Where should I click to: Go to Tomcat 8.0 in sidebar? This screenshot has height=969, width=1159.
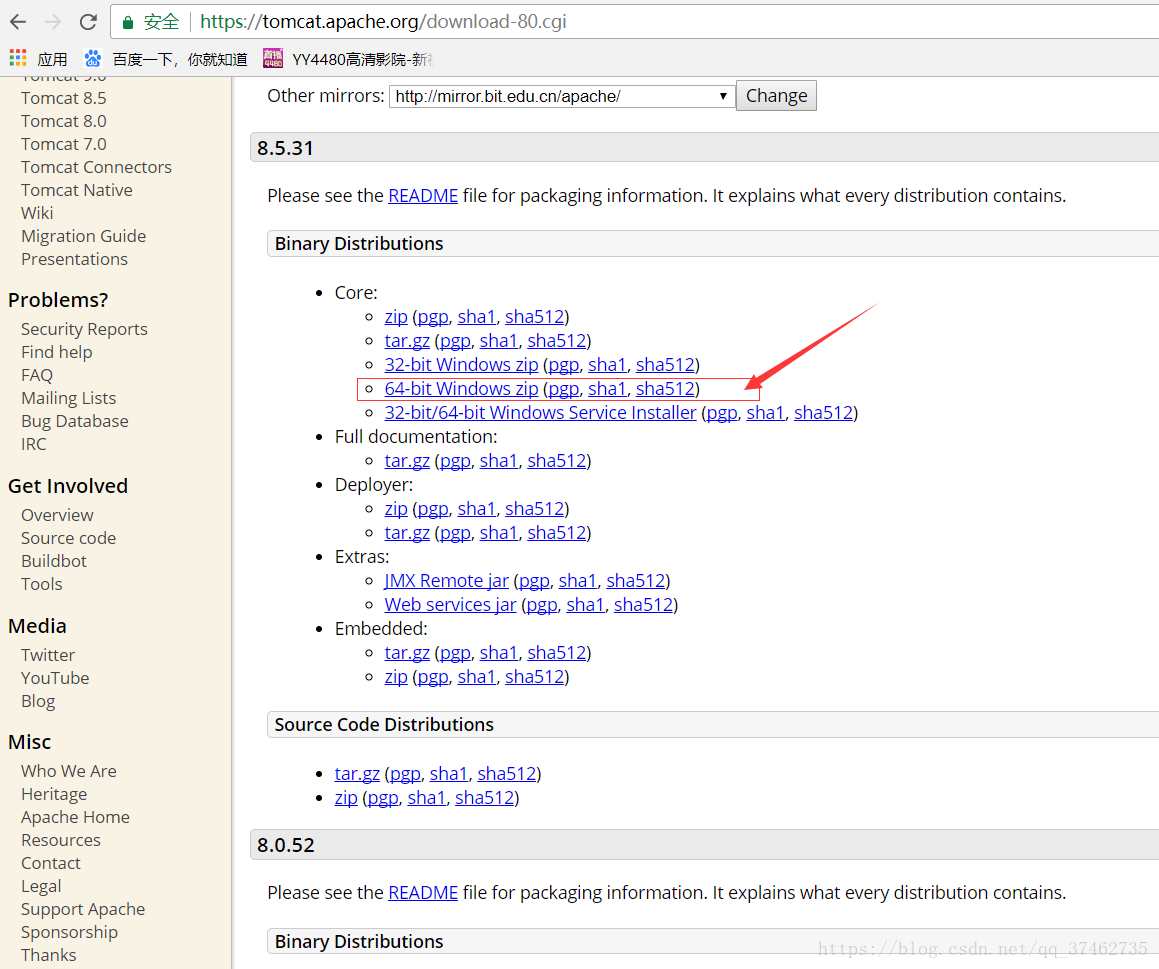(64, 121)
